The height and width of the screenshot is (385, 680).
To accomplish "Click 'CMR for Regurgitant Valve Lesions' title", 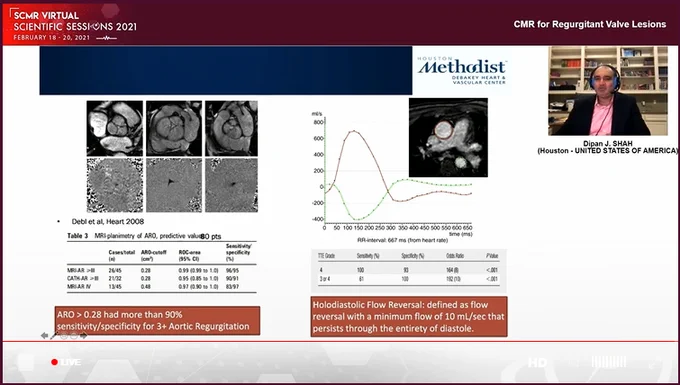I will tap(590, 24).
